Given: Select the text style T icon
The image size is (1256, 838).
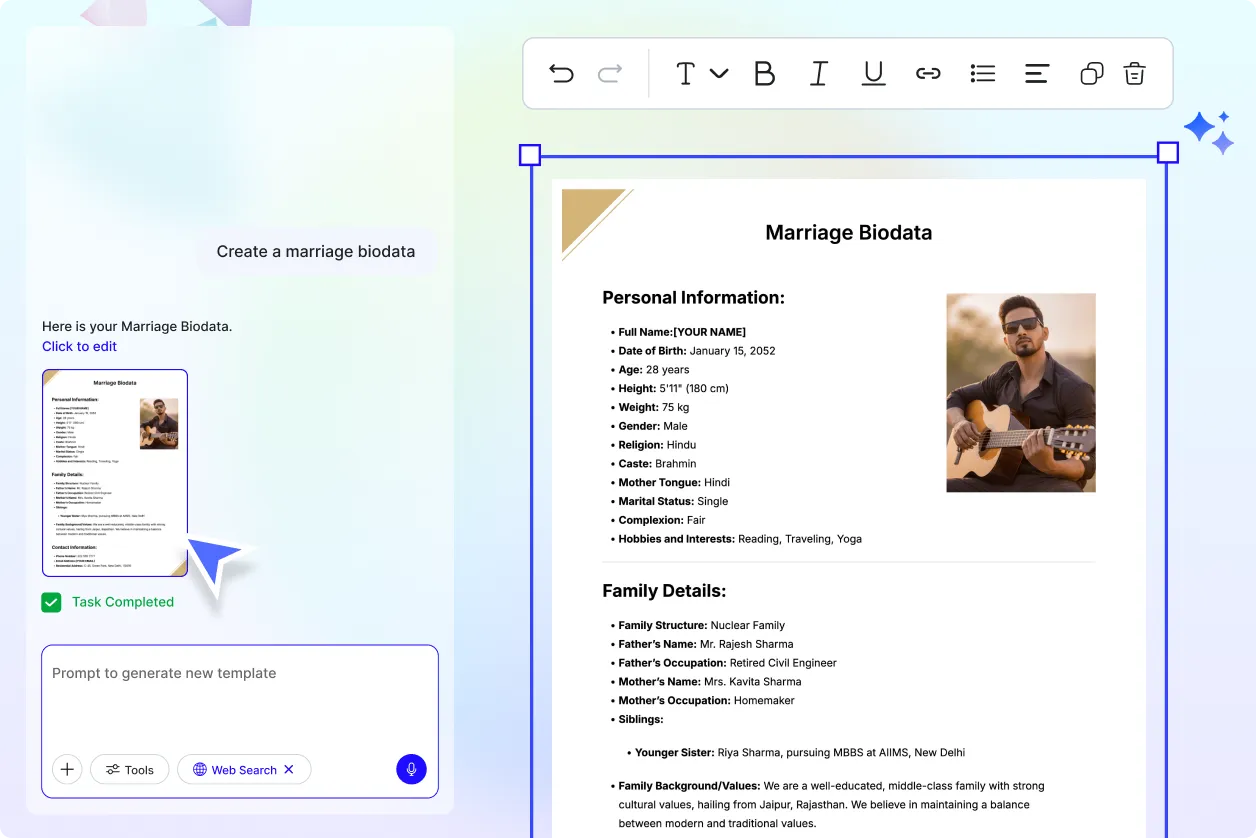Looking at the screenshot, I should pyautogui.click(x=685, y=73).
